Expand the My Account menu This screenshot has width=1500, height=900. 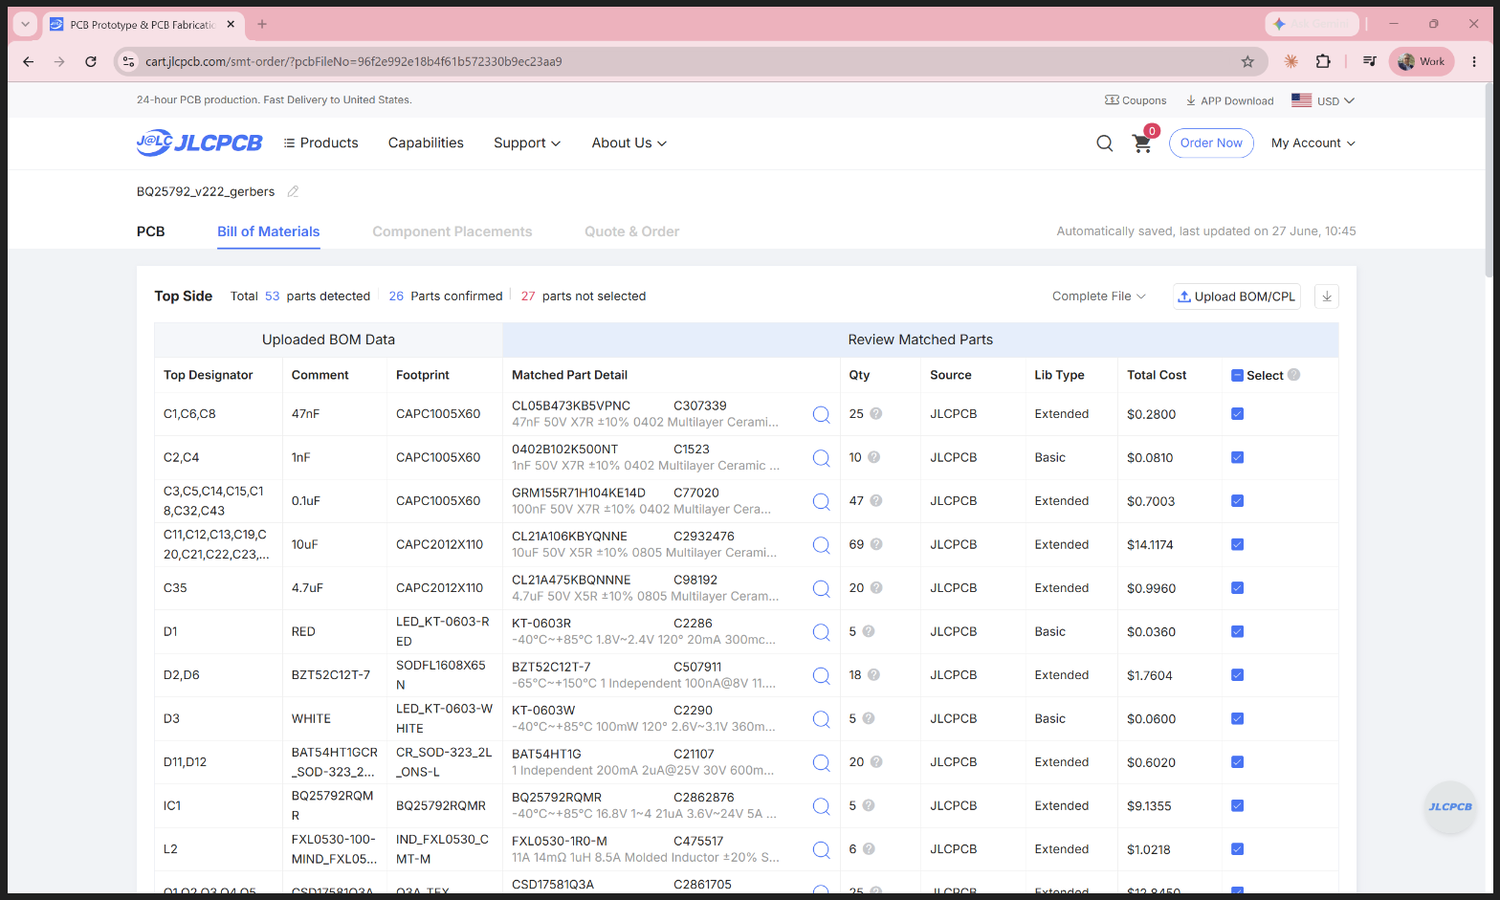coord(1313,143)
